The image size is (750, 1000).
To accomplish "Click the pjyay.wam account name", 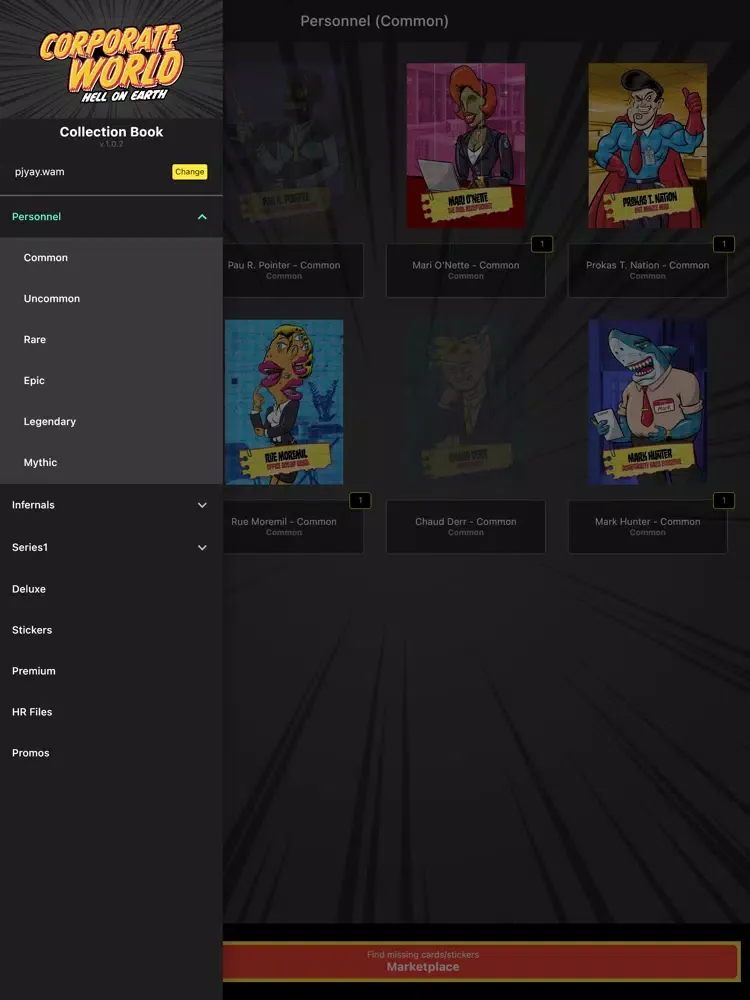I will coord(40,172).
